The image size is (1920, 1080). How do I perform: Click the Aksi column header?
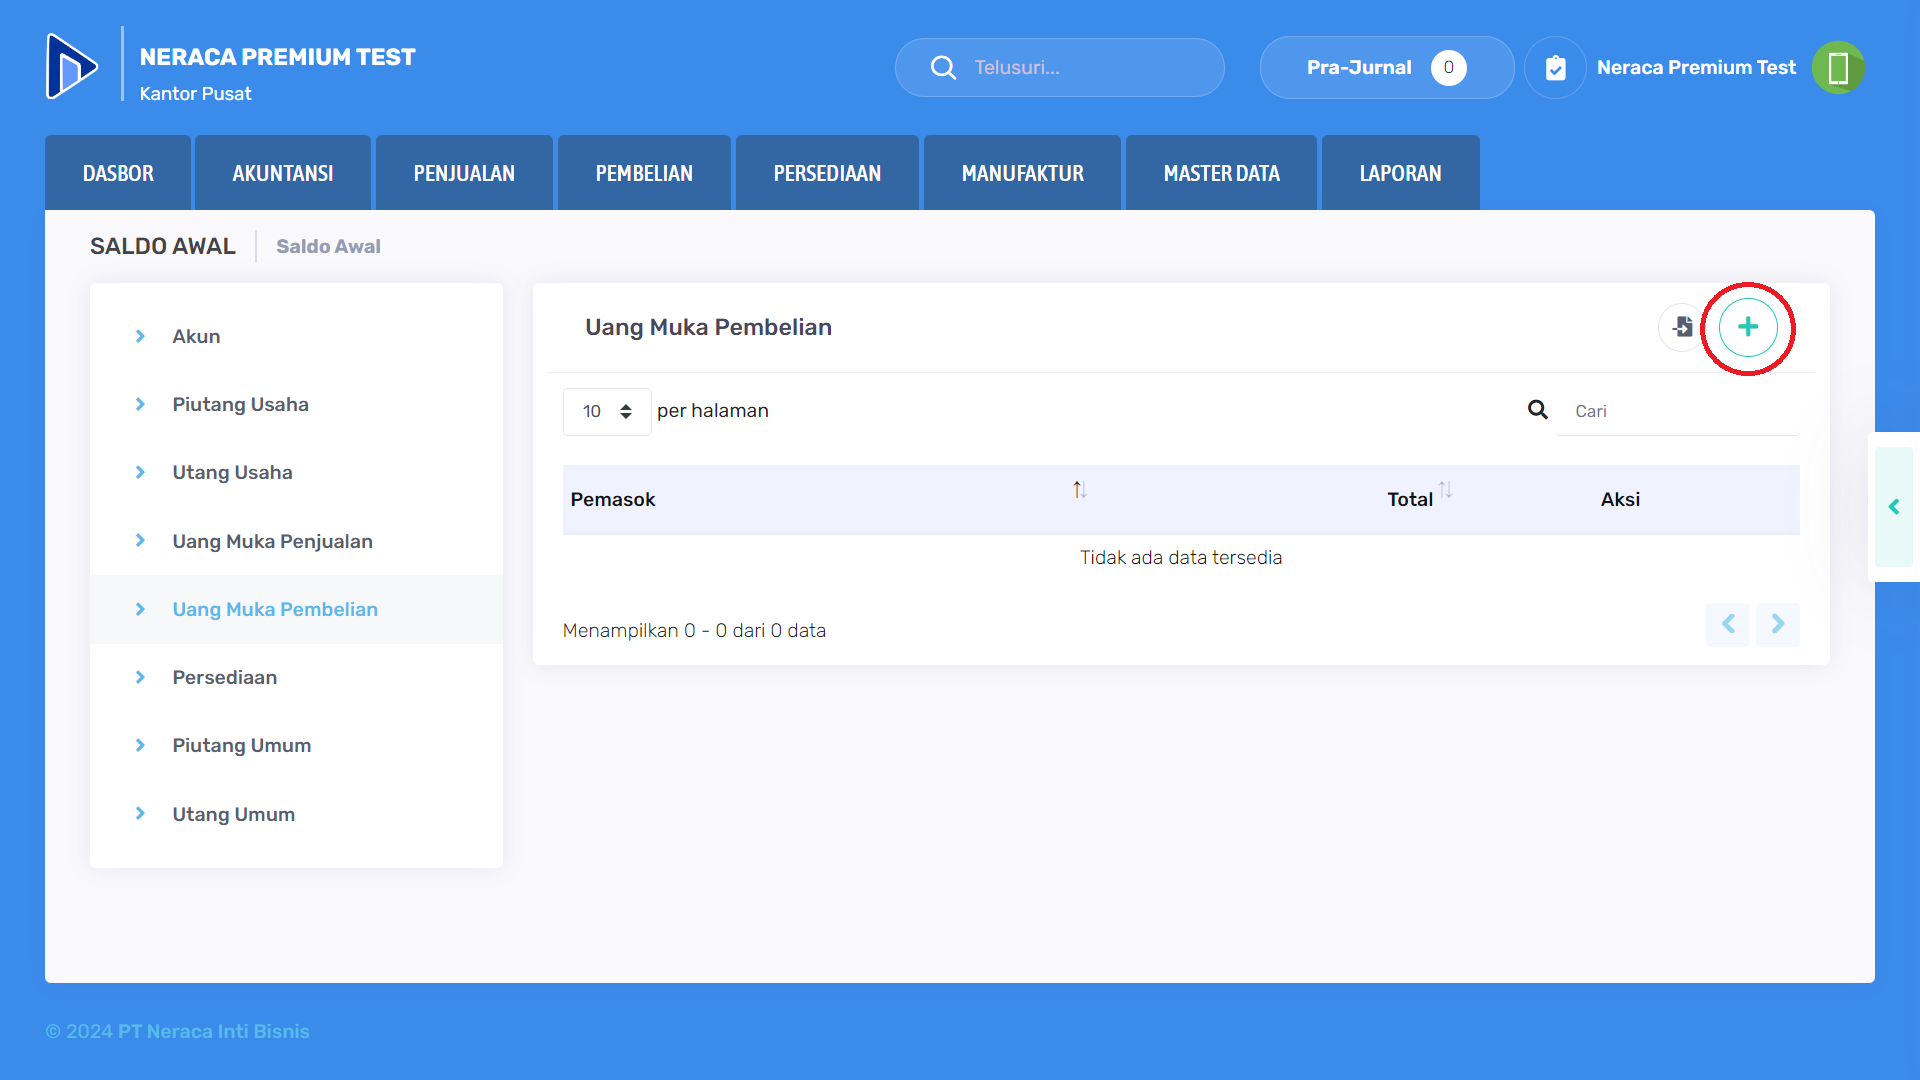click(1620, 499)
